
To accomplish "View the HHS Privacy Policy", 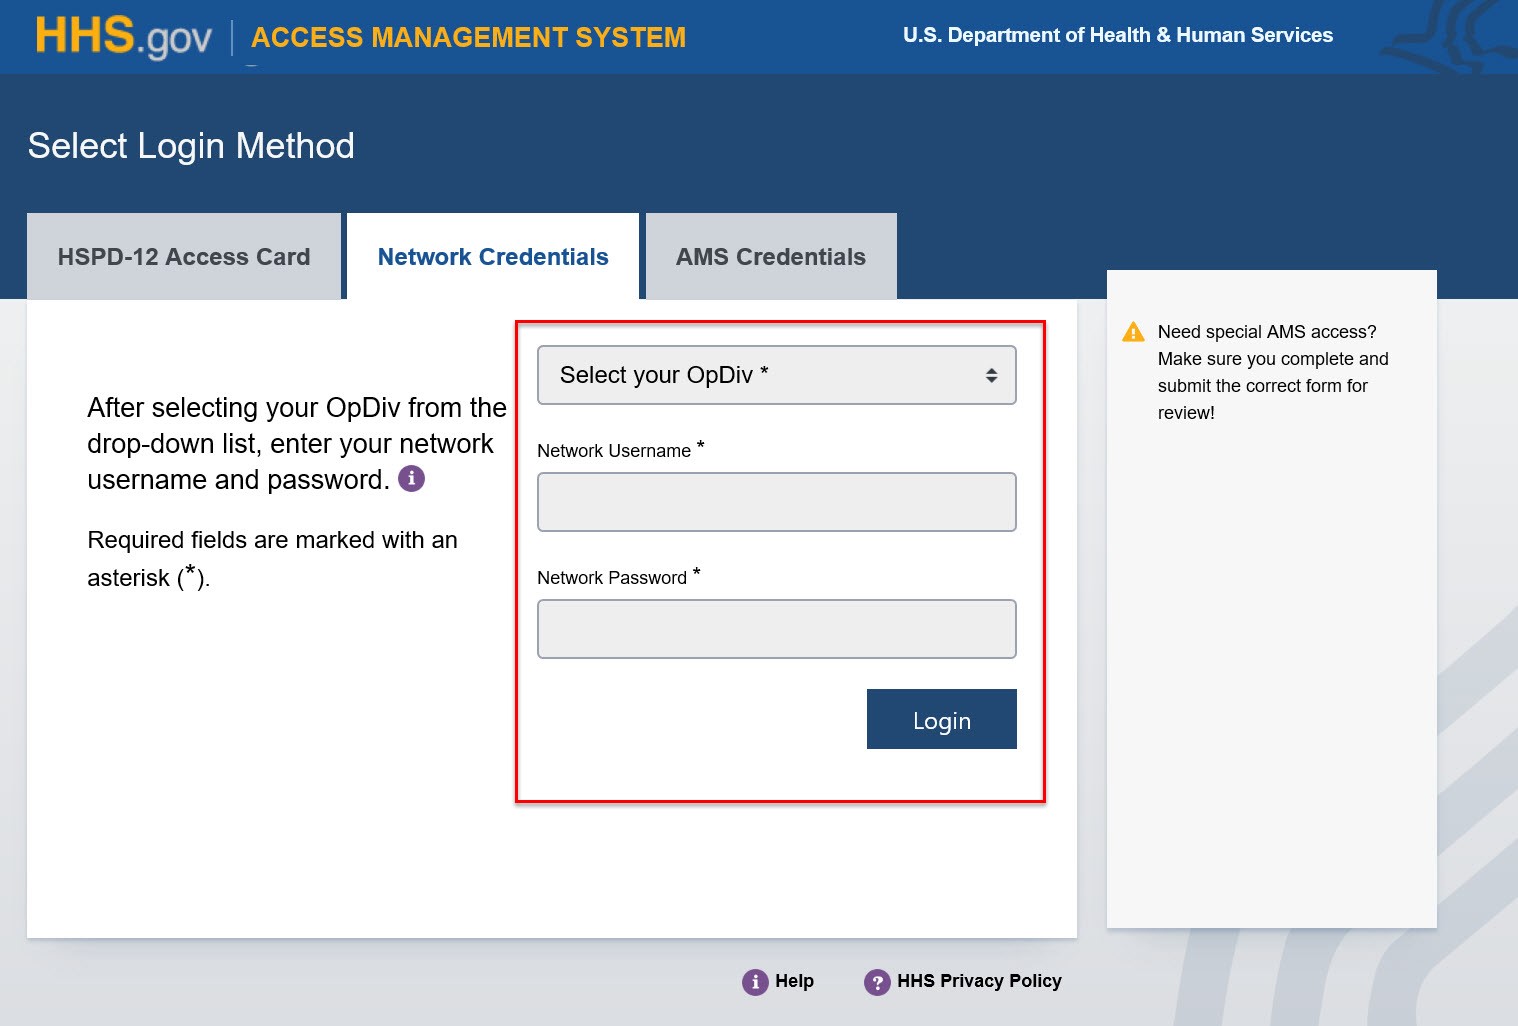I will [978, 981].
